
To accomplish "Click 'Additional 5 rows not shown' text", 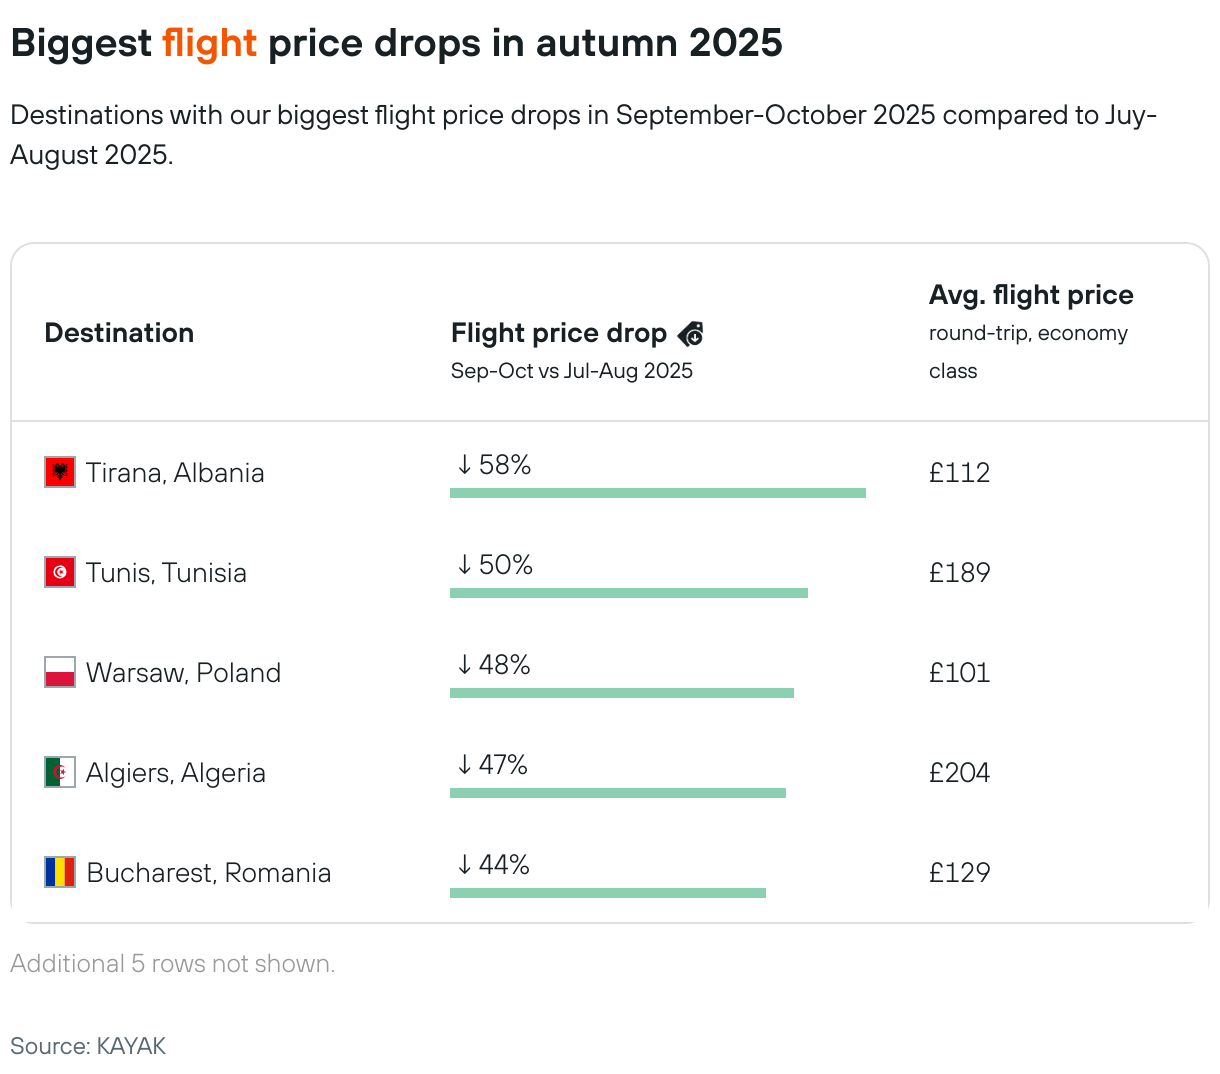I will 173,964.
